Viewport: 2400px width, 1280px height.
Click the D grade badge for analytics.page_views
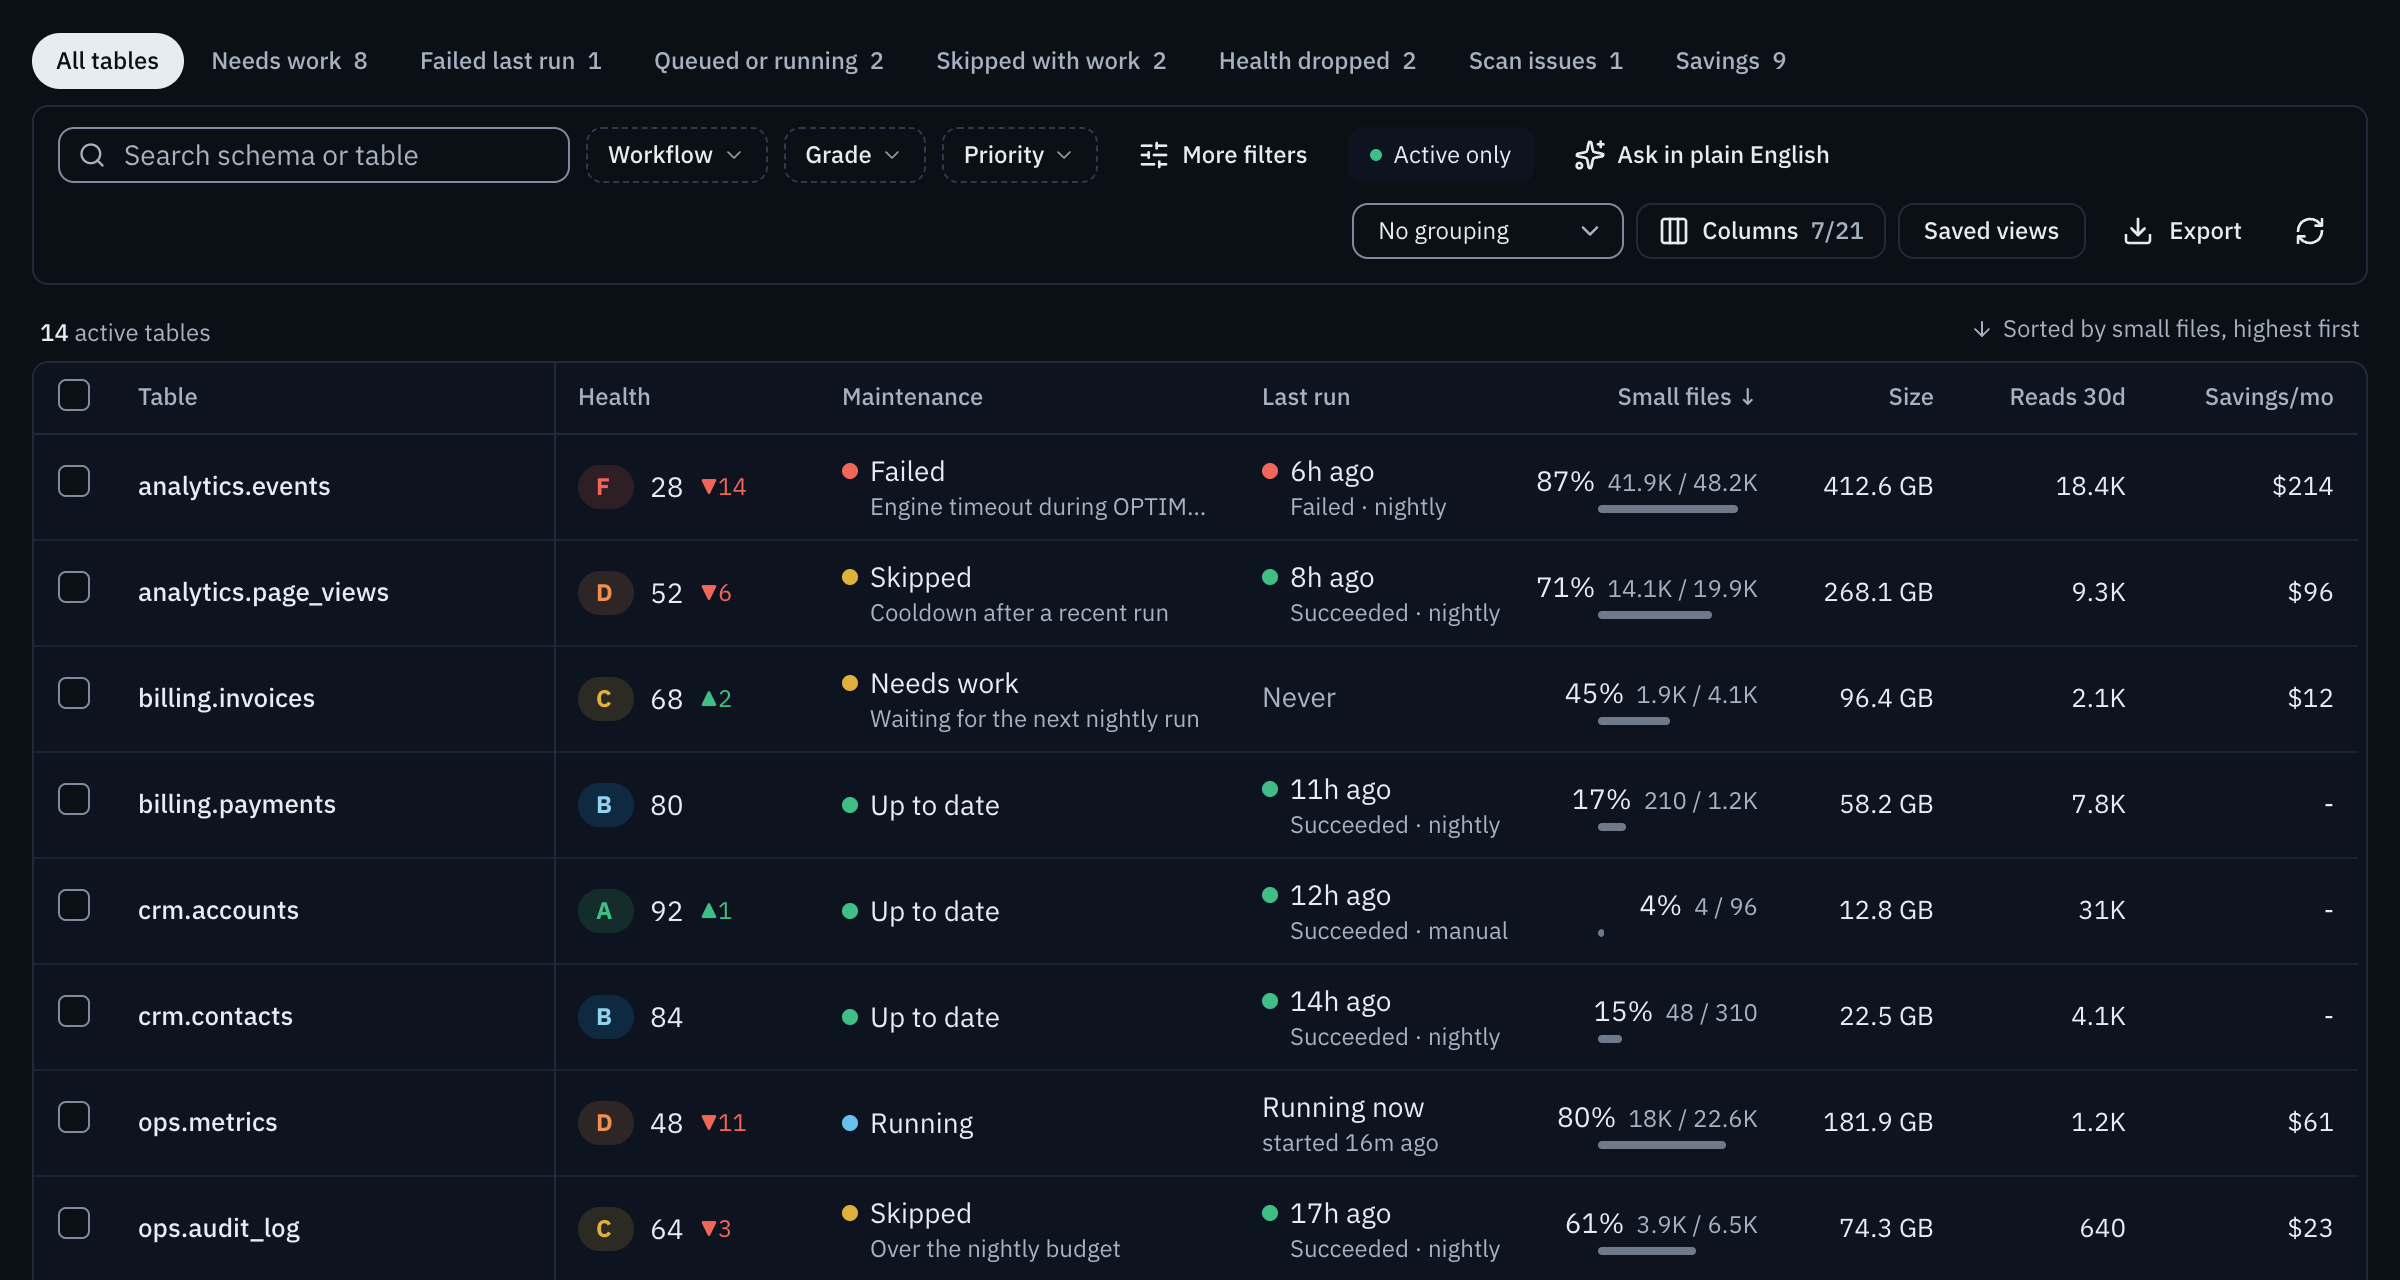point(604,593)
